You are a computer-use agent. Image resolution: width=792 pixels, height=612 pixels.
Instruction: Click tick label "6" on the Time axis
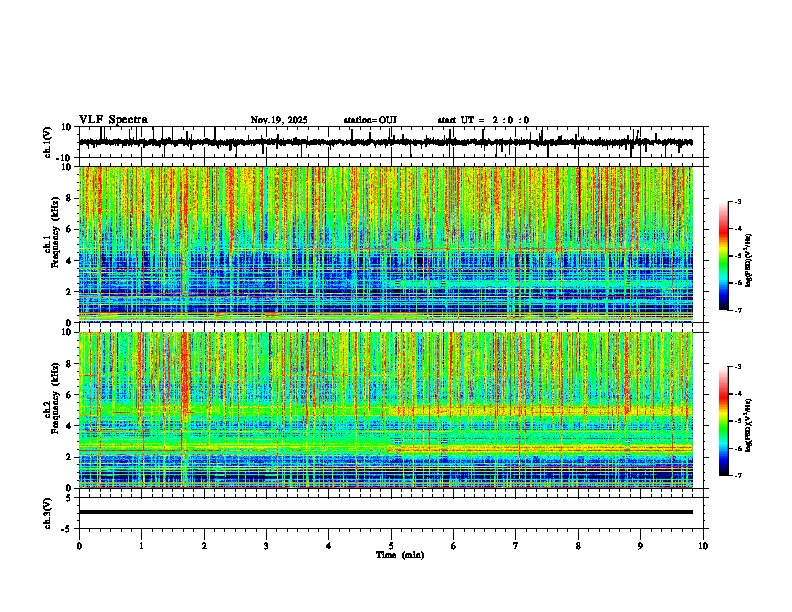coord(454,546)
